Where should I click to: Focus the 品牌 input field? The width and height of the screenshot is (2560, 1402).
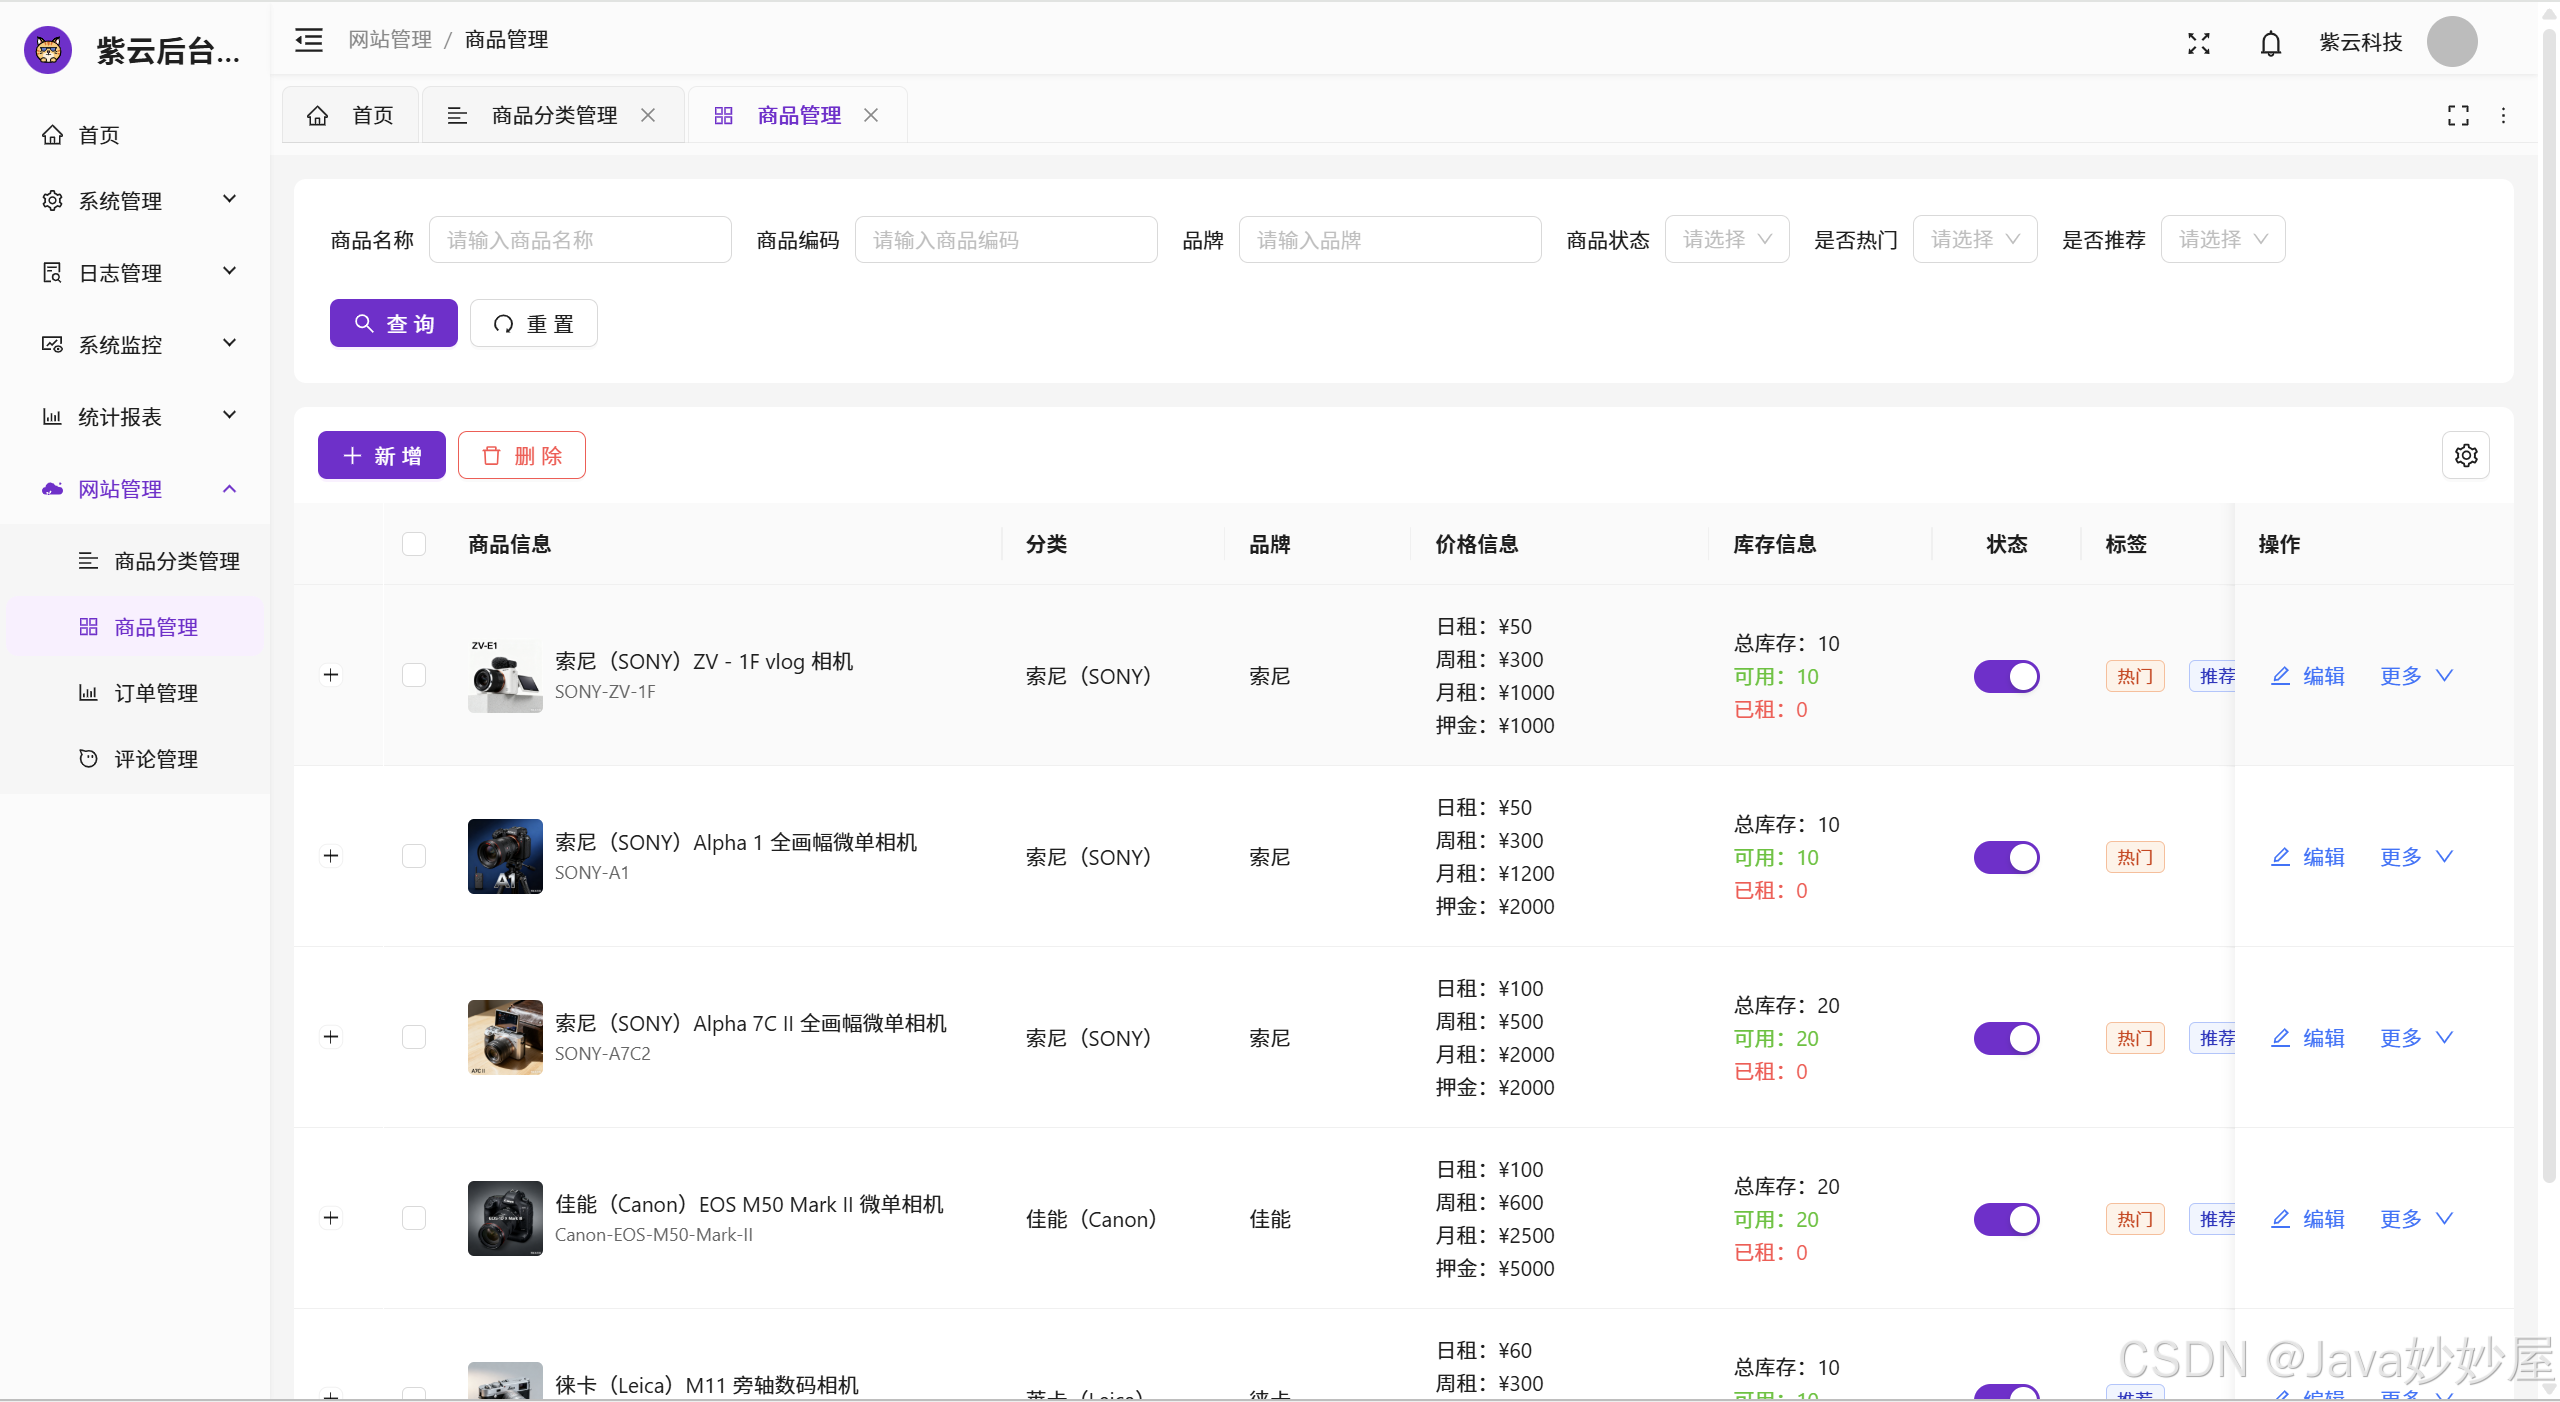(1390, 240)
